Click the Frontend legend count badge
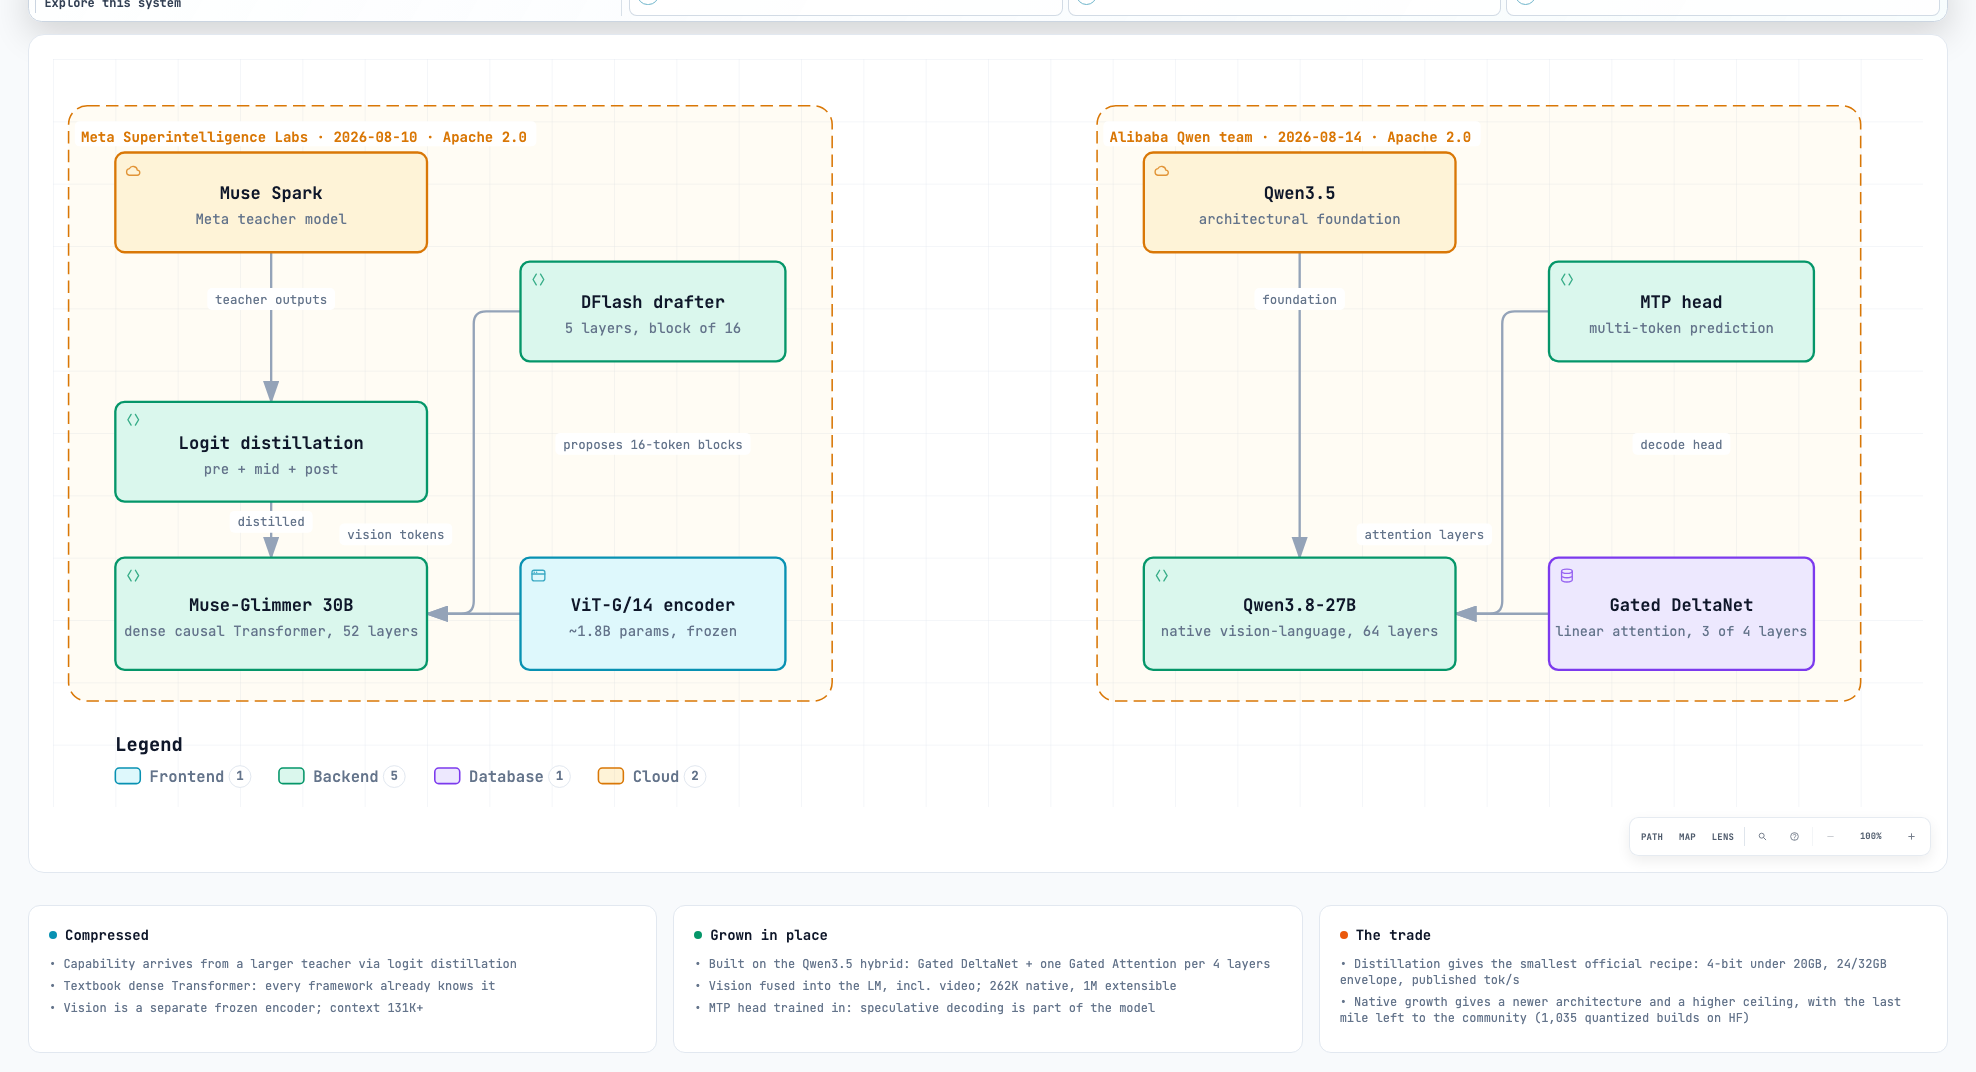This screenshot has height=1072, width=1976. (x=240, y=776)
